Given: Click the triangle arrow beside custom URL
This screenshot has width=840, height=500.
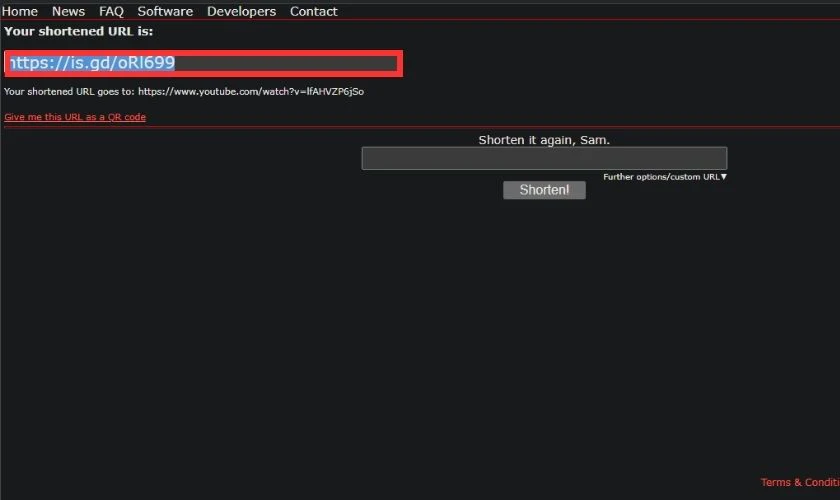Looking at the screenshot, I should click(x=724, y=177).
